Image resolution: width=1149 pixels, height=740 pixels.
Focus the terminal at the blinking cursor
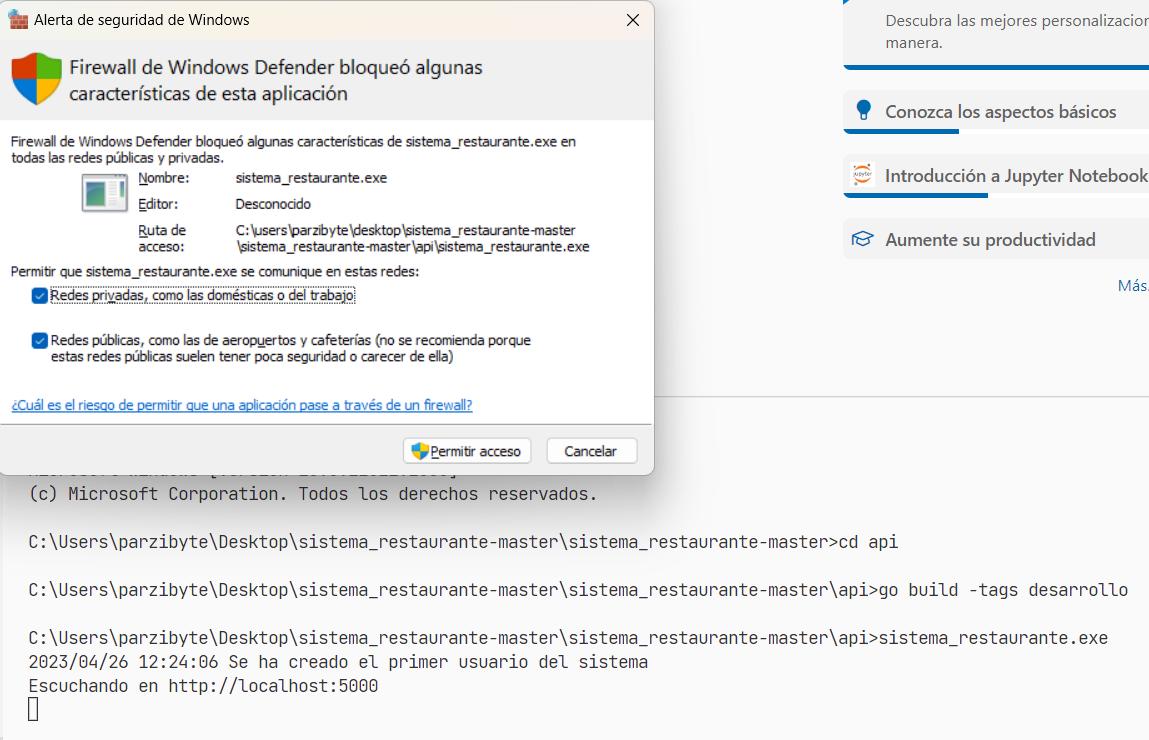[x=33, y=709]
